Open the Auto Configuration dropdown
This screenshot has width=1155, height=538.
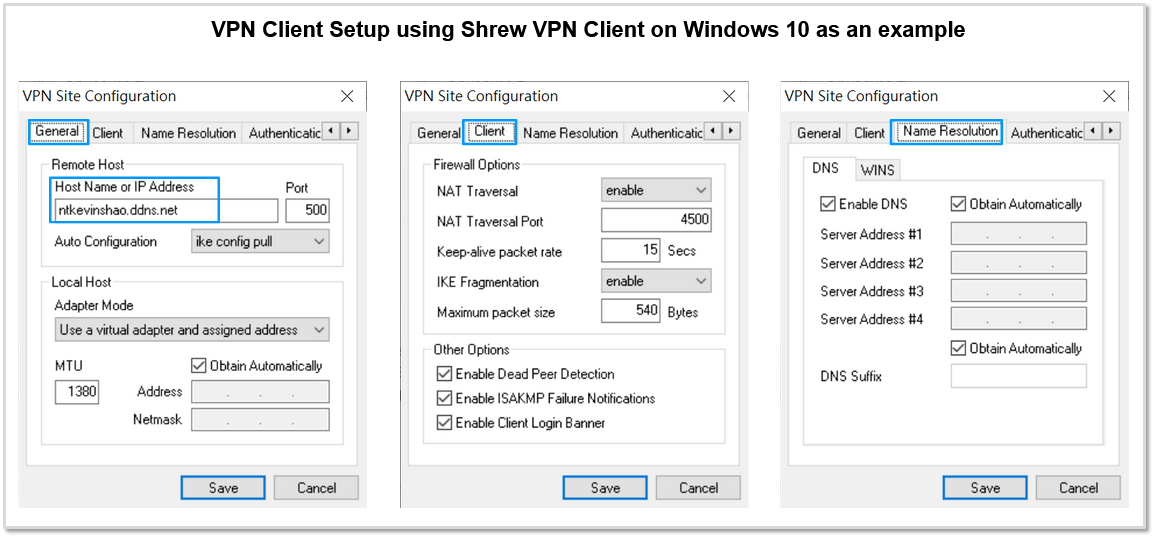coord(259,241)
